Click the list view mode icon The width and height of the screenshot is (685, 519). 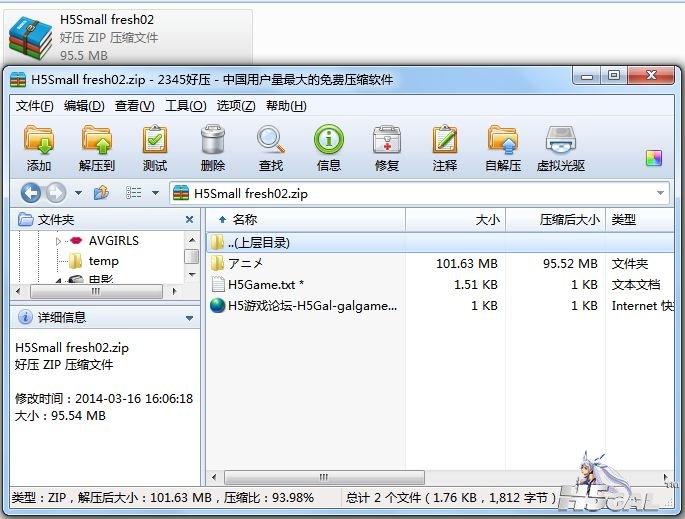[134, 193]
